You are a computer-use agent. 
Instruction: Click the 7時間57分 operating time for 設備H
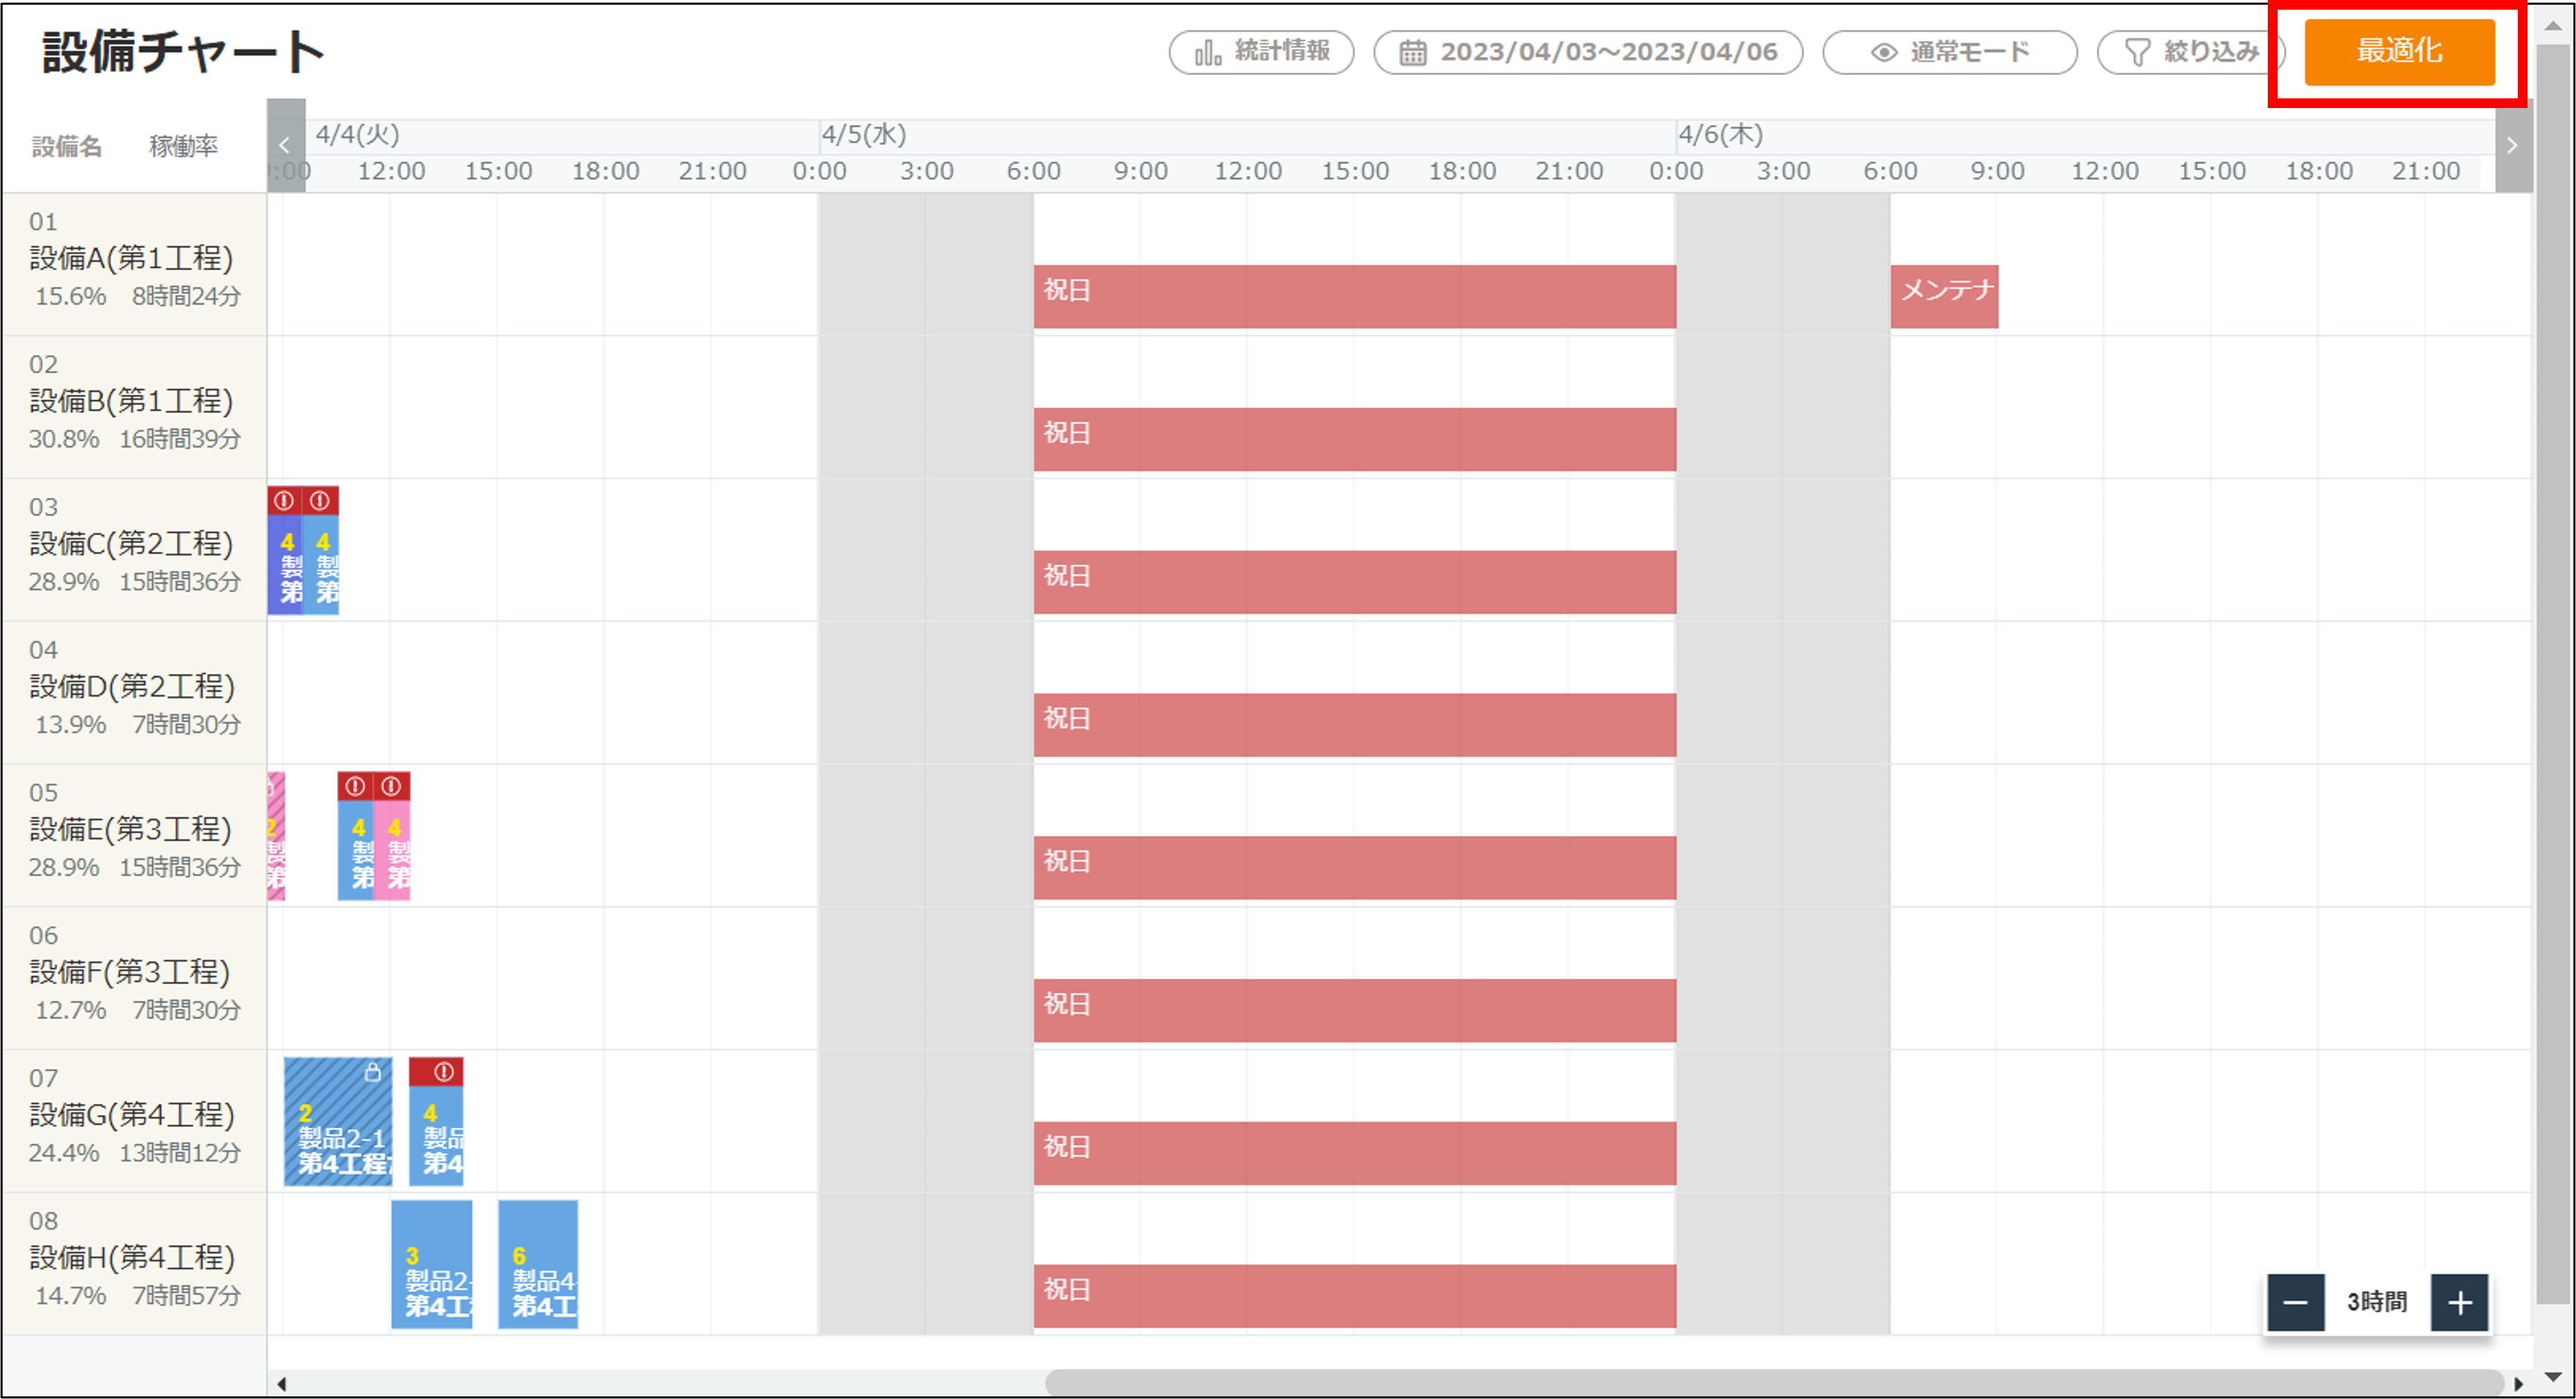[187, 1297]
